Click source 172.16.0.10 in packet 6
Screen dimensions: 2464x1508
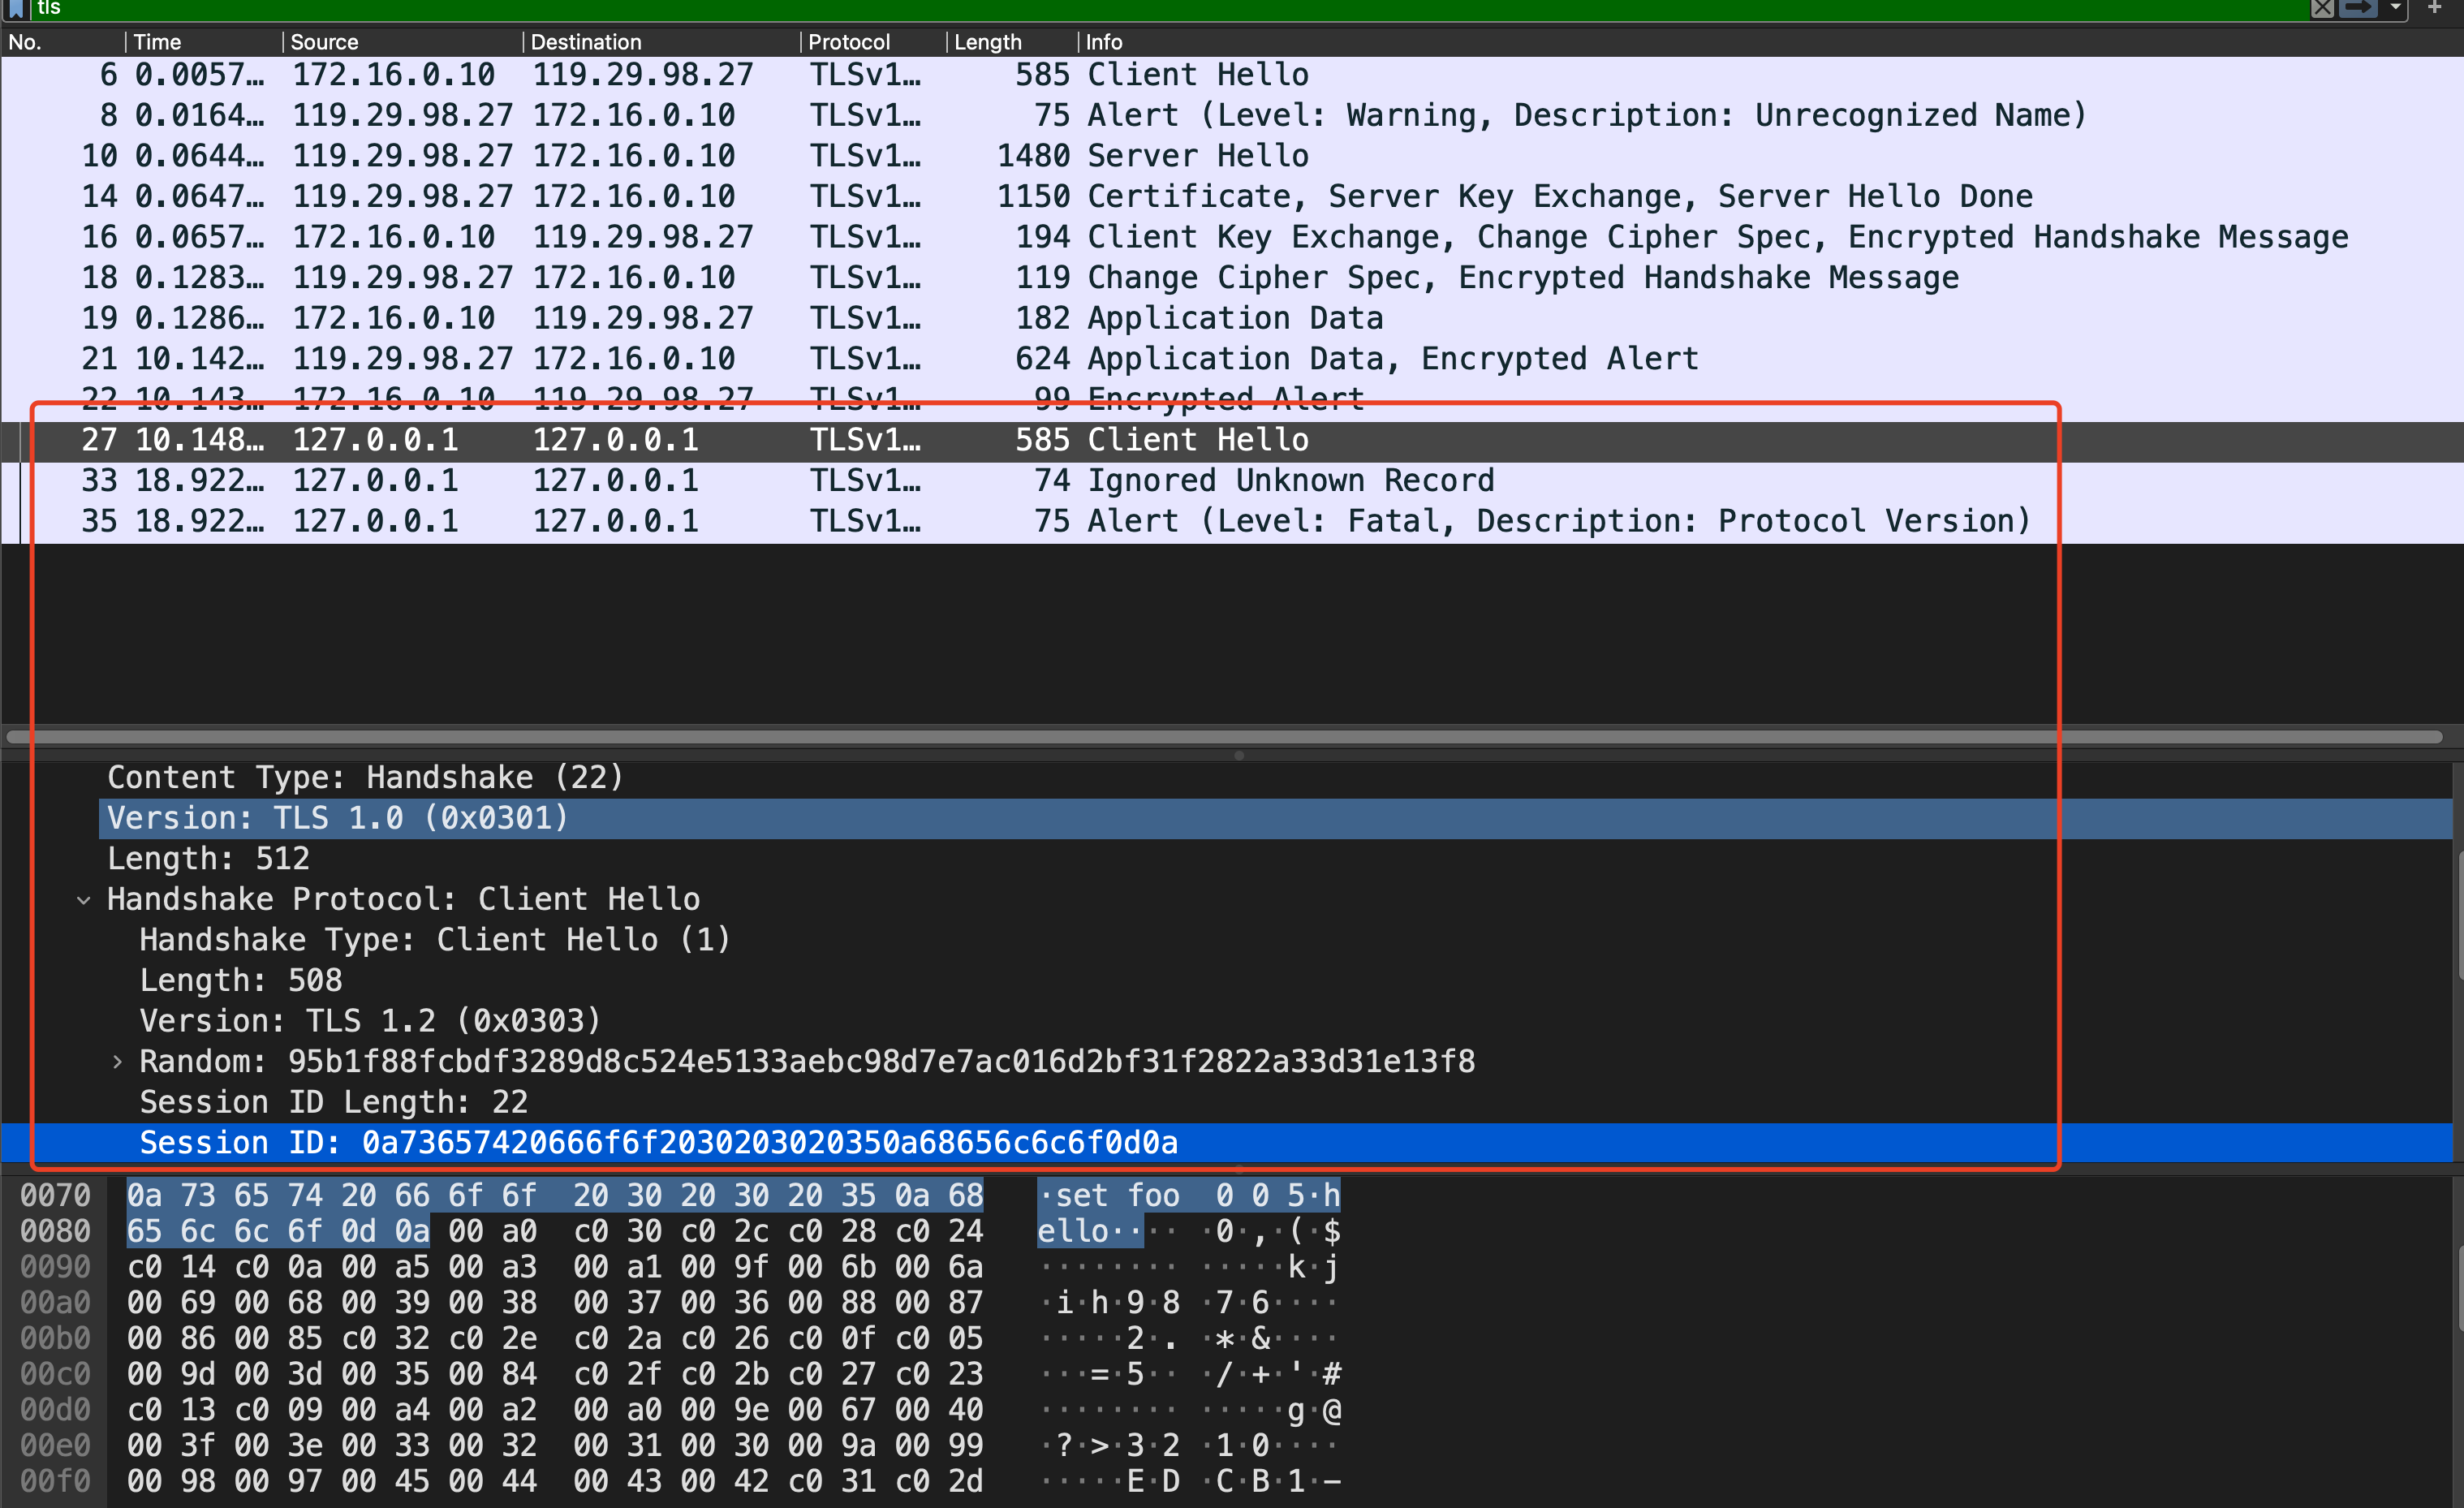[394, 75]
